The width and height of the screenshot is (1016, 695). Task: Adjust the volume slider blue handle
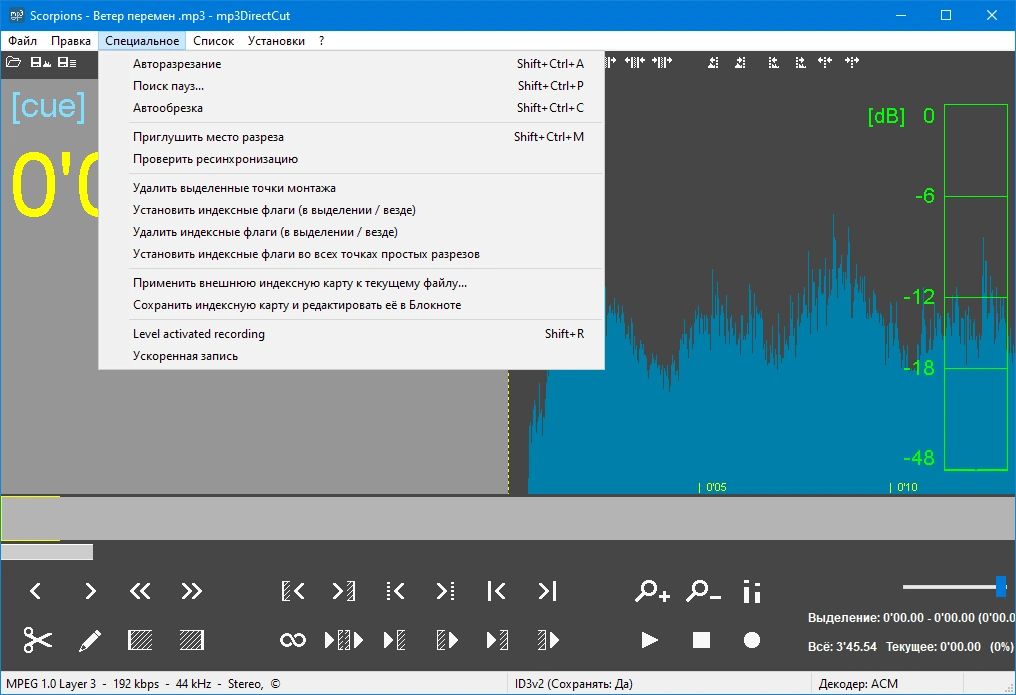1001,586
